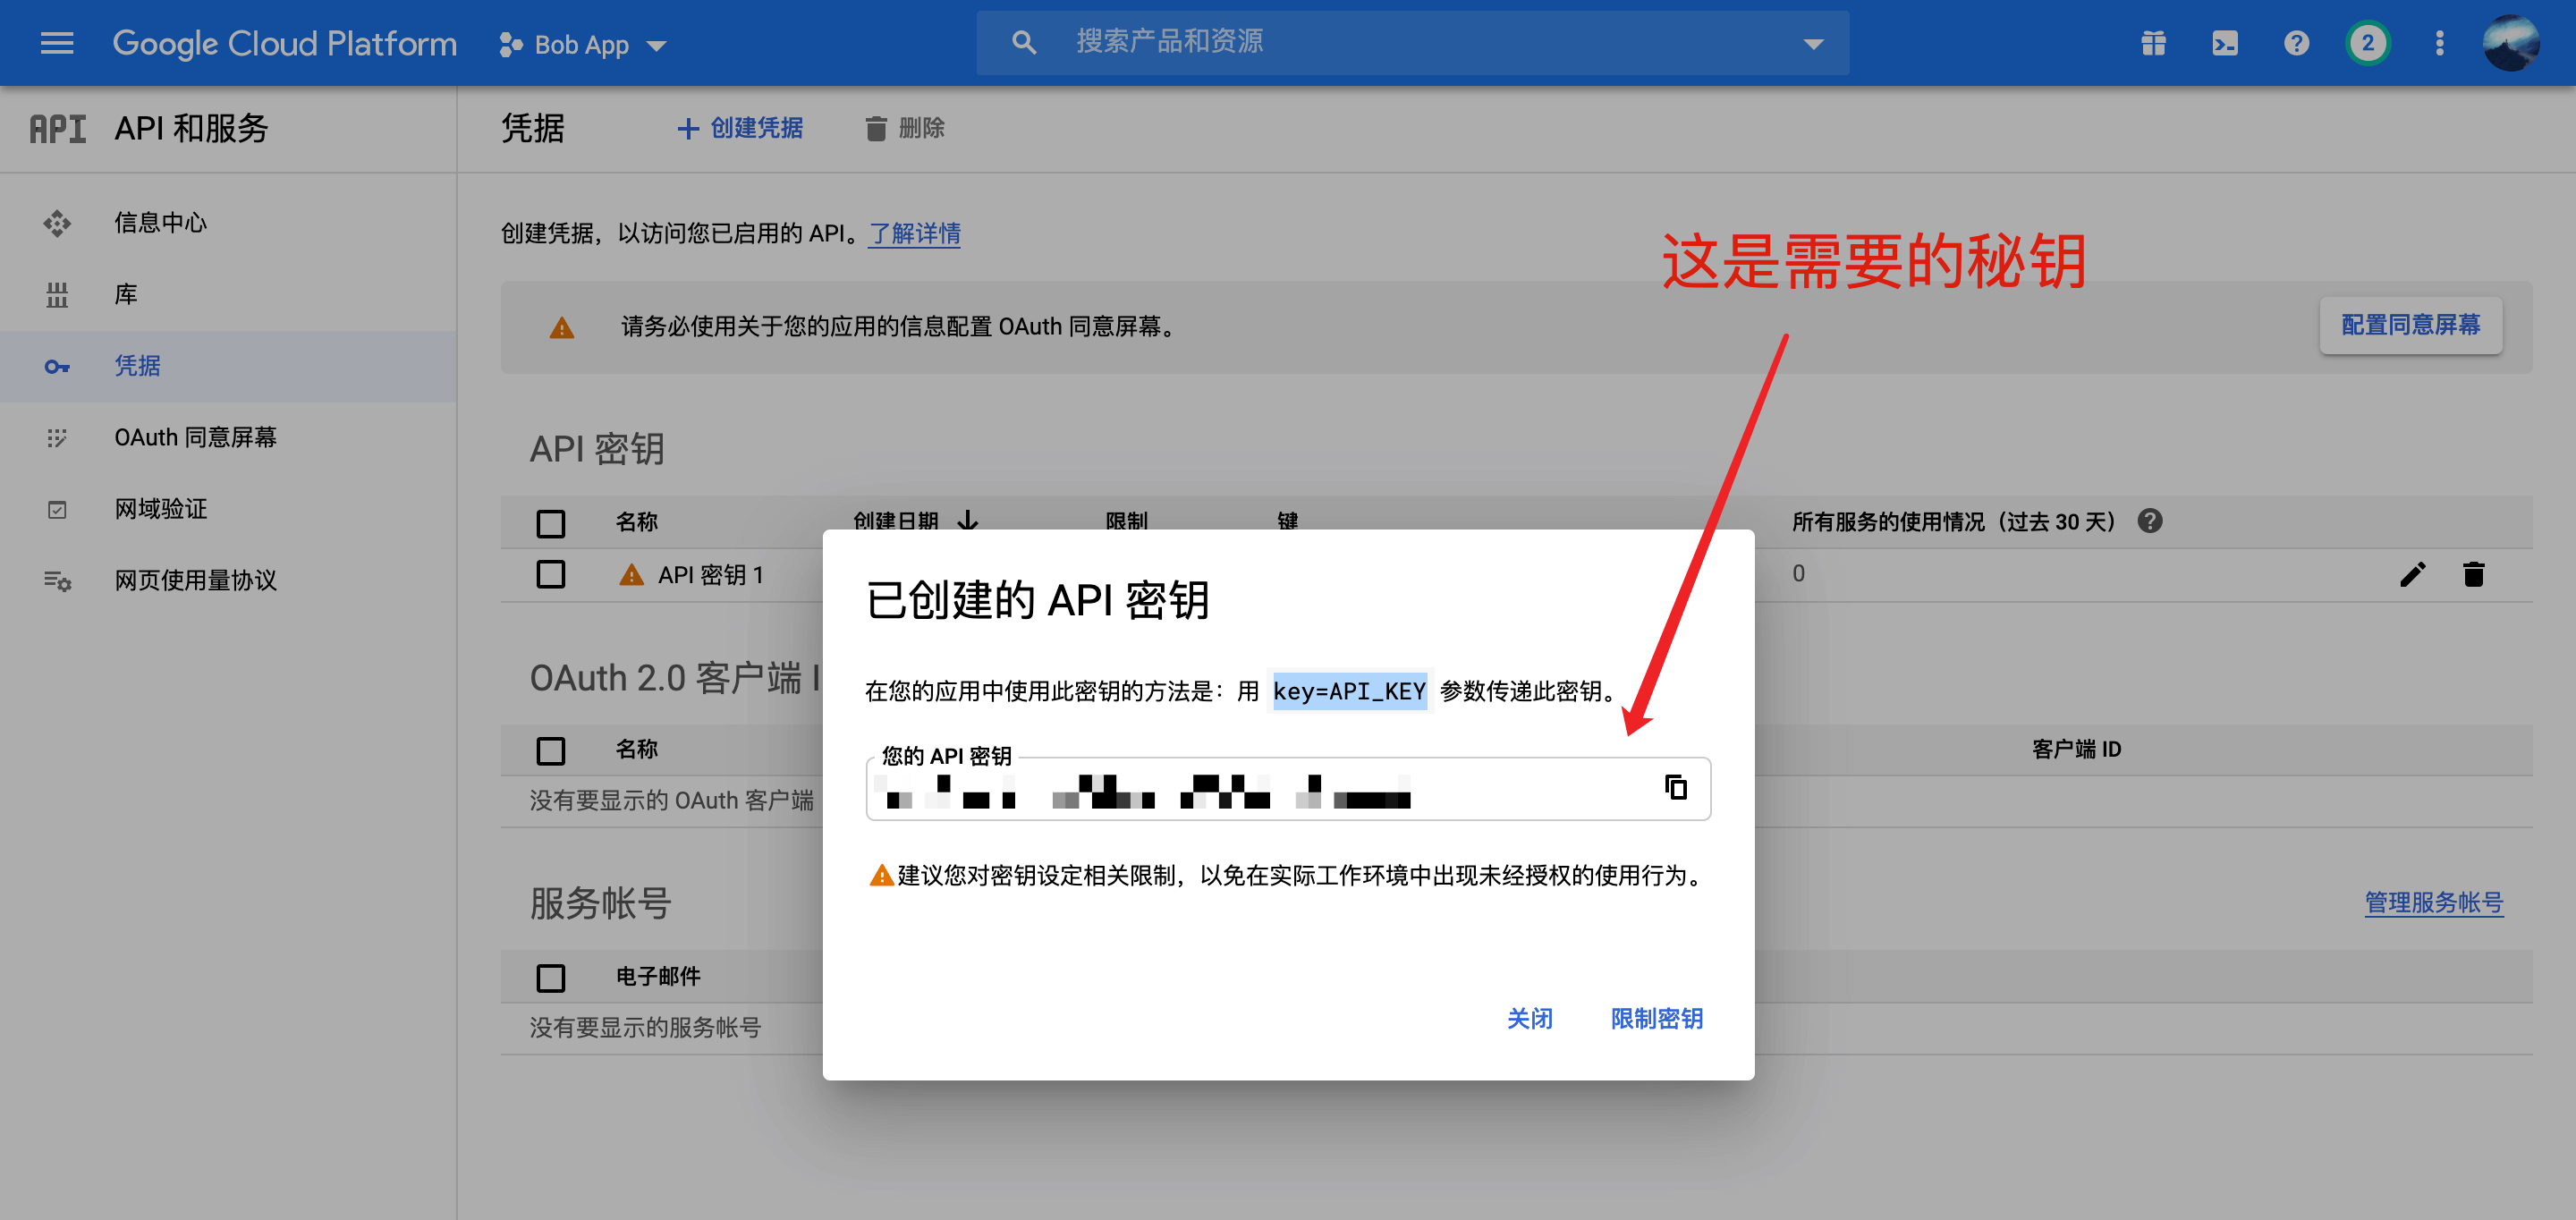Toggle select-all checkbox in API 密钥 table
This screenshot has height=1220, width=2576.
(550, 523)
